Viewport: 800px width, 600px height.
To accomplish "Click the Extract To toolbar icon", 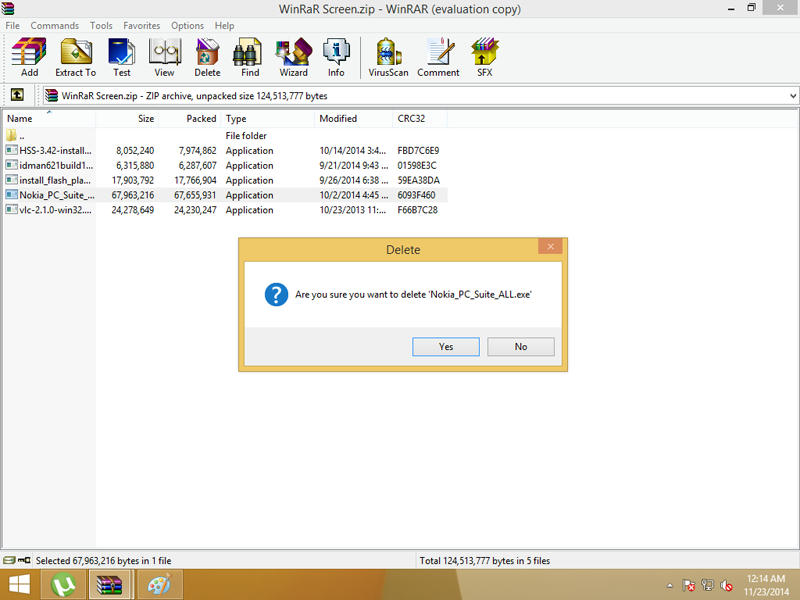I will [x=76, y=57].
